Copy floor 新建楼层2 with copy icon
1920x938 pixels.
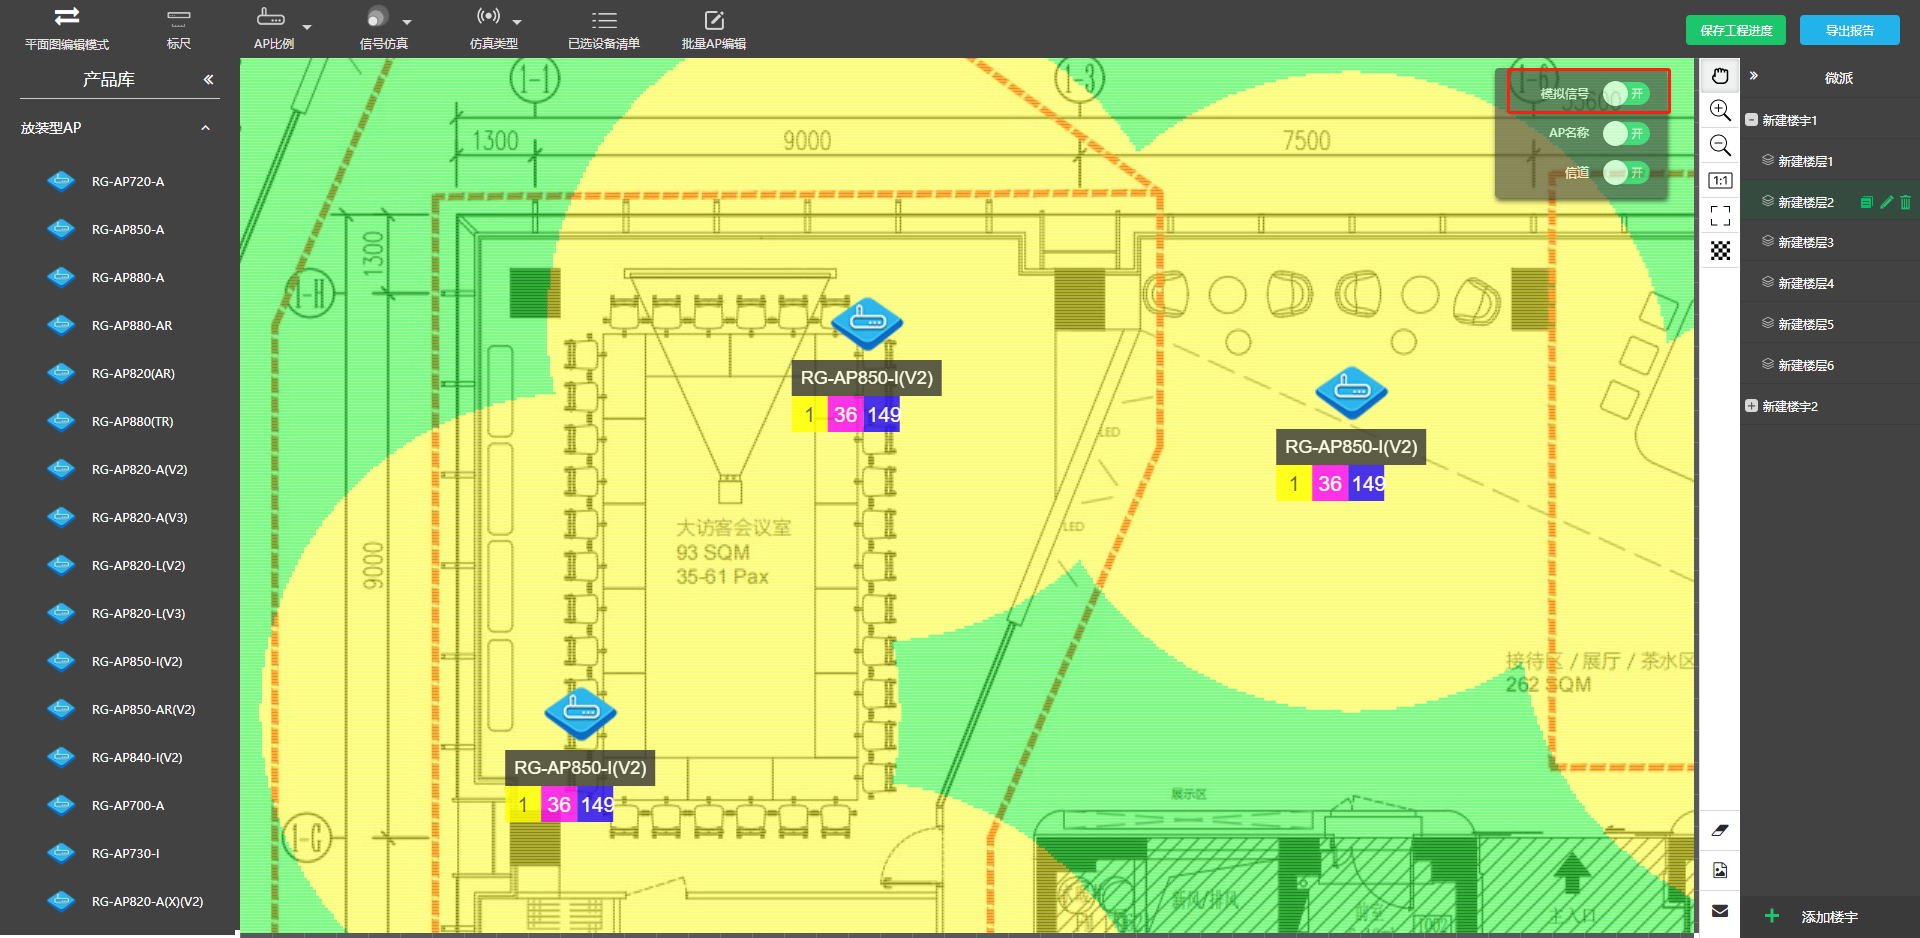click(x=1866, y=202)
